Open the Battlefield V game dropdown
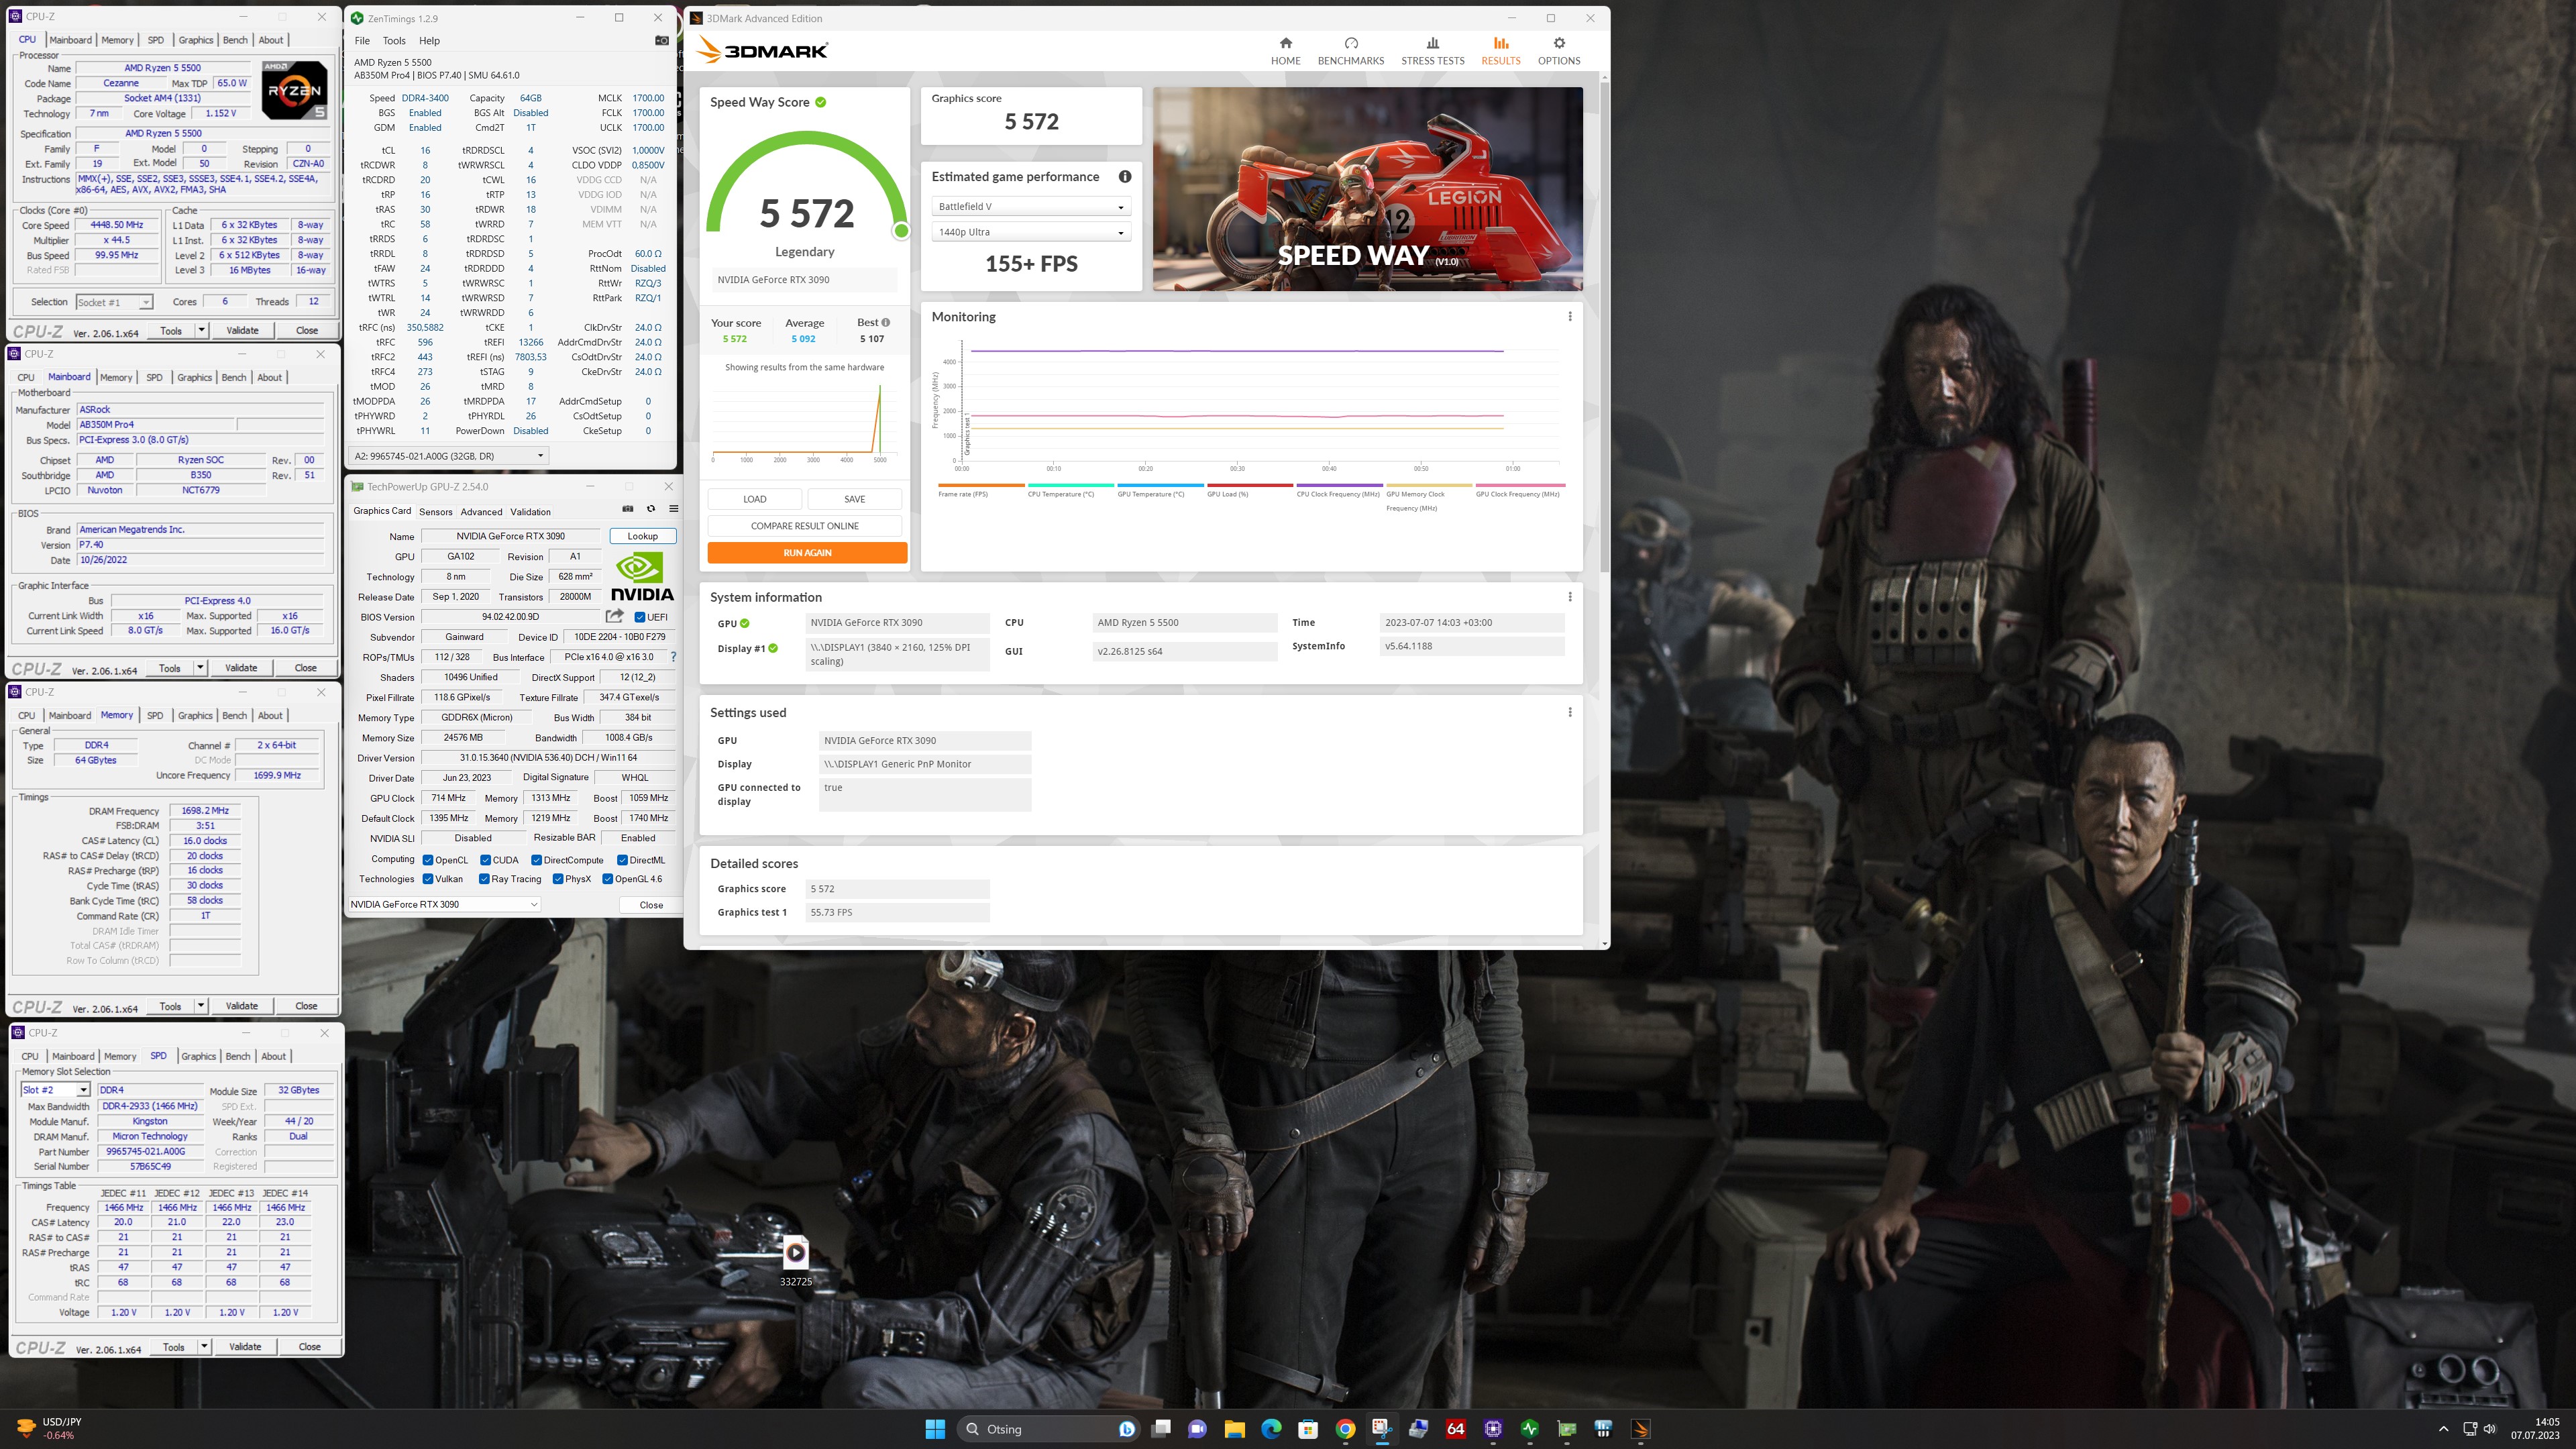Viewport: 2576px width, 1449px height. click(1031, 206)
